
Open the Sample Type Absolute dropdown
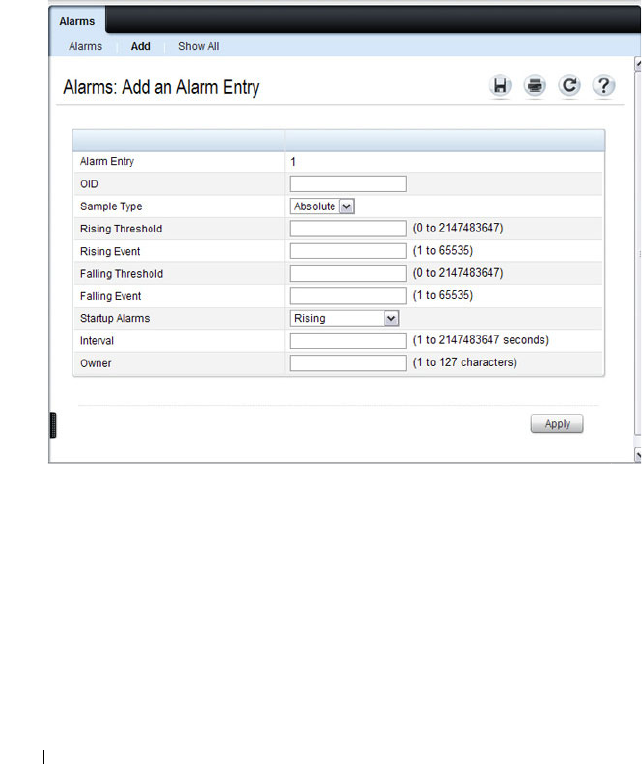pyautogui.click(x=322, y=206)
